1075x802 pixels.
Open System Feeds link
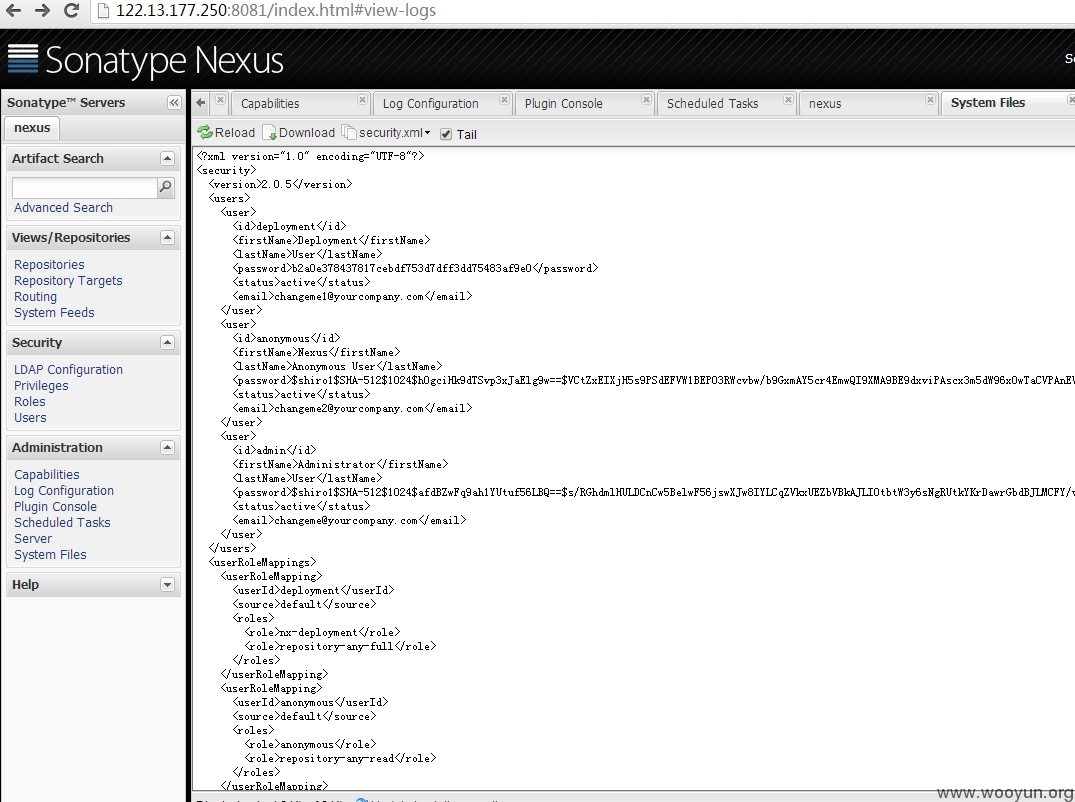[x=54, y=313]
